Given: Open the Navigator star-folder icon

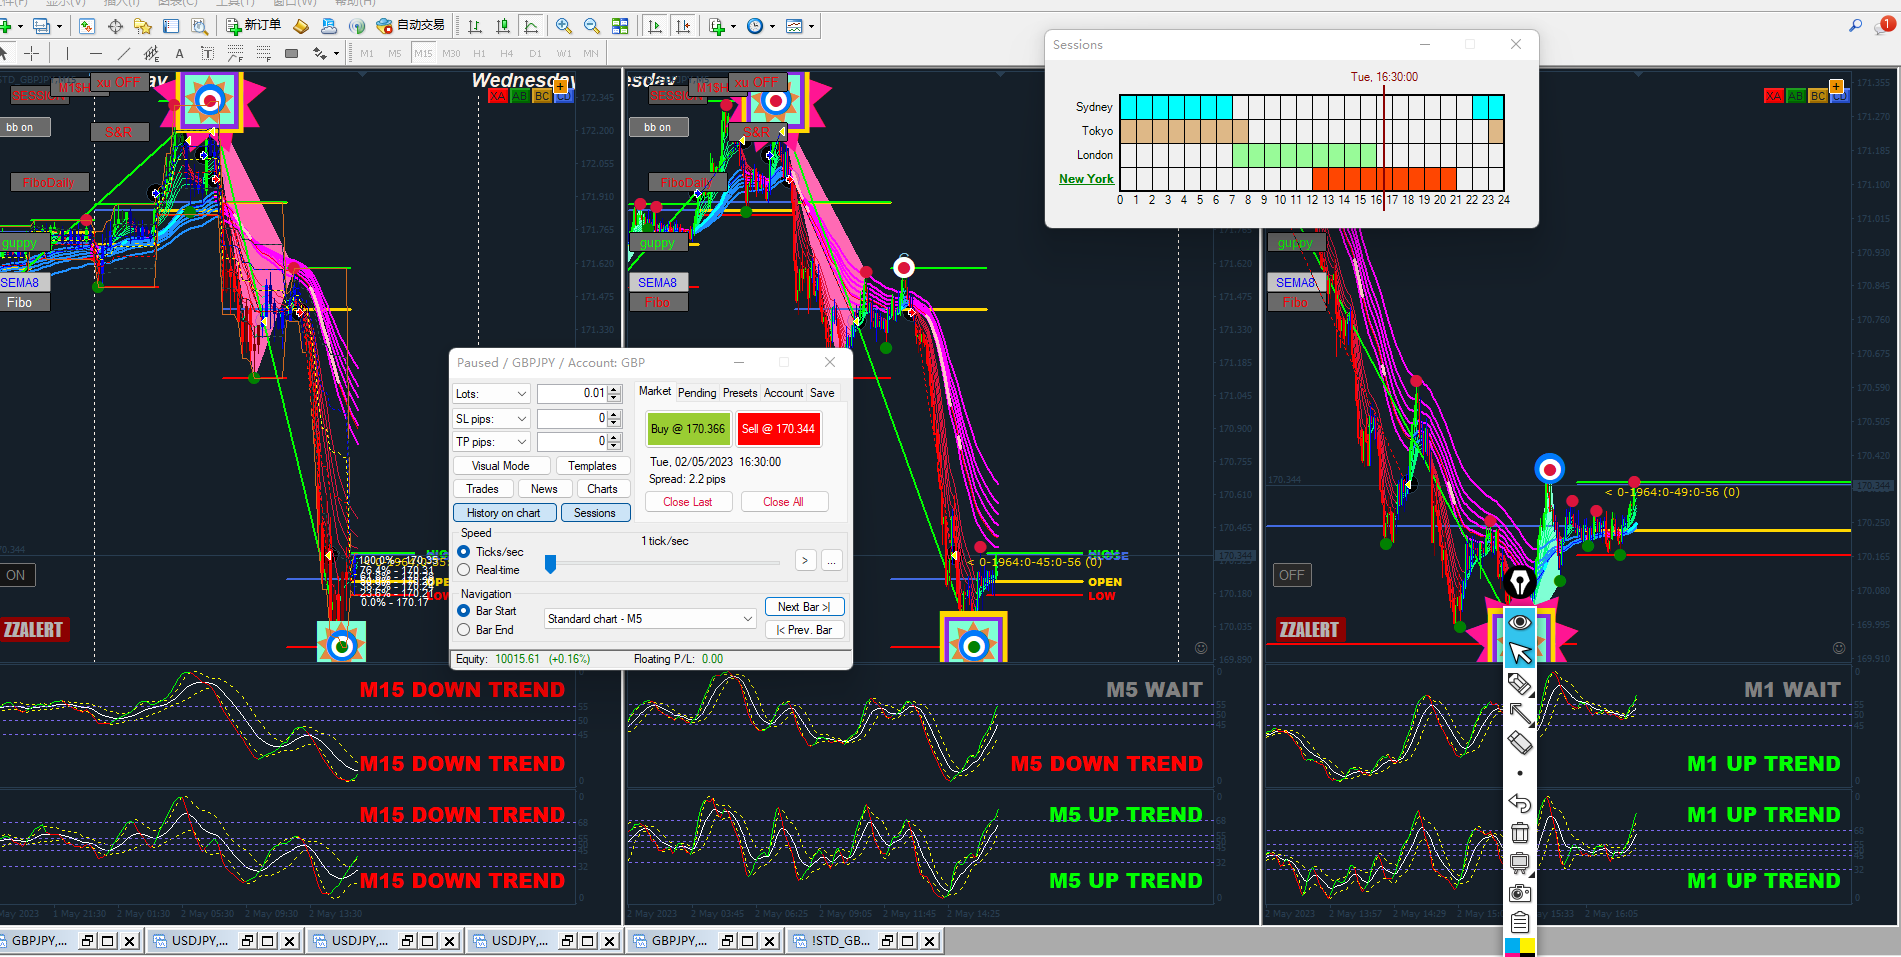Looking at the screenshot, I should point(143,26).
